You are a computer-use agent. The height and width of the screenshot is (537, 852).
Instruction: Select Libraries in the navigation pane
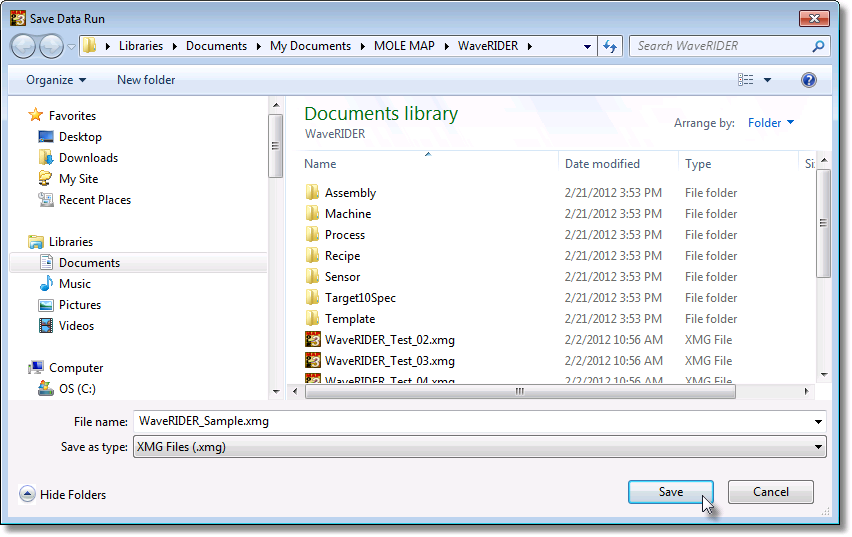tap(71, 242)
